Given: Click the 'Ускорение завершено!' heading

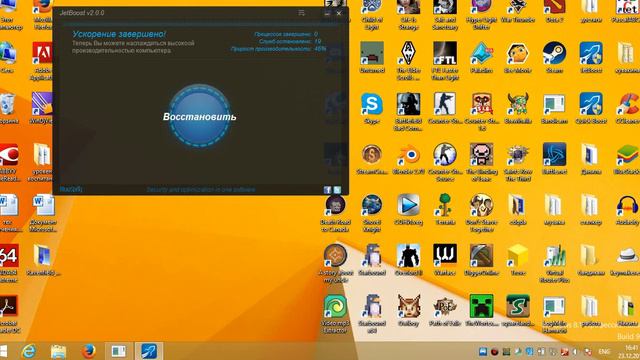Looking at the screenshot, I should (119, 34).
